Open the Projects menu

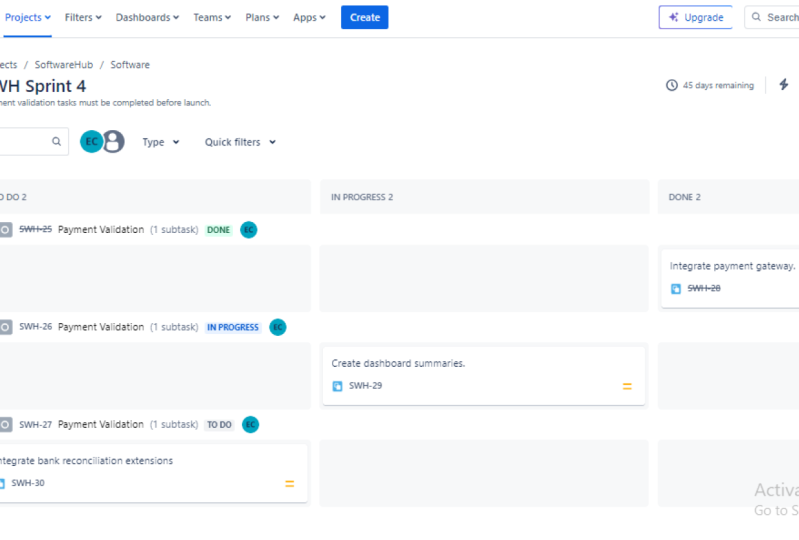tap(28, 17)
